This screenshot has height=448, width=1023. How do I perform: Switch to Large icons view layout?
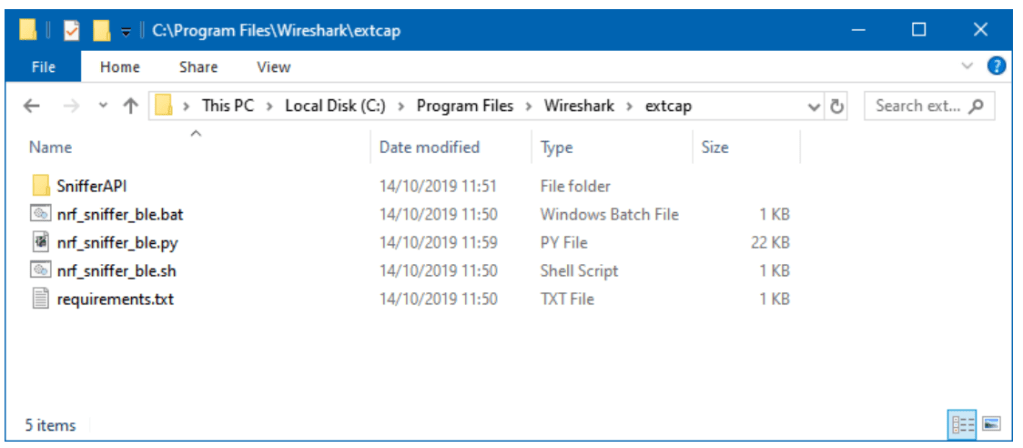coord(991,425)
